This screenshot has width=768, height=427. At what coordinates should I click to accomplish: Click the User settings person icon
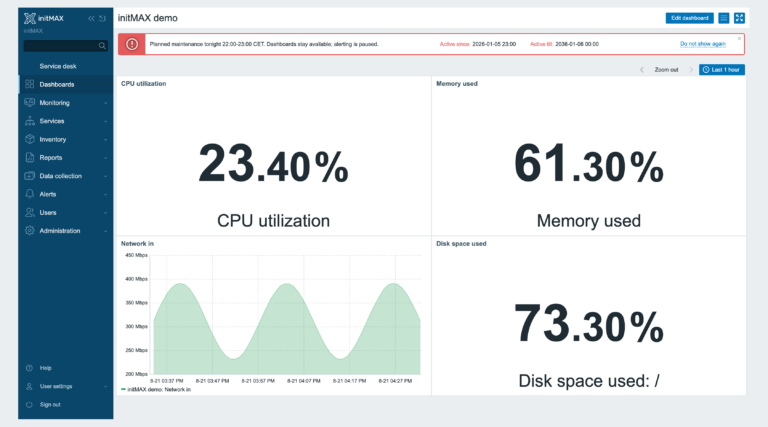29,386
